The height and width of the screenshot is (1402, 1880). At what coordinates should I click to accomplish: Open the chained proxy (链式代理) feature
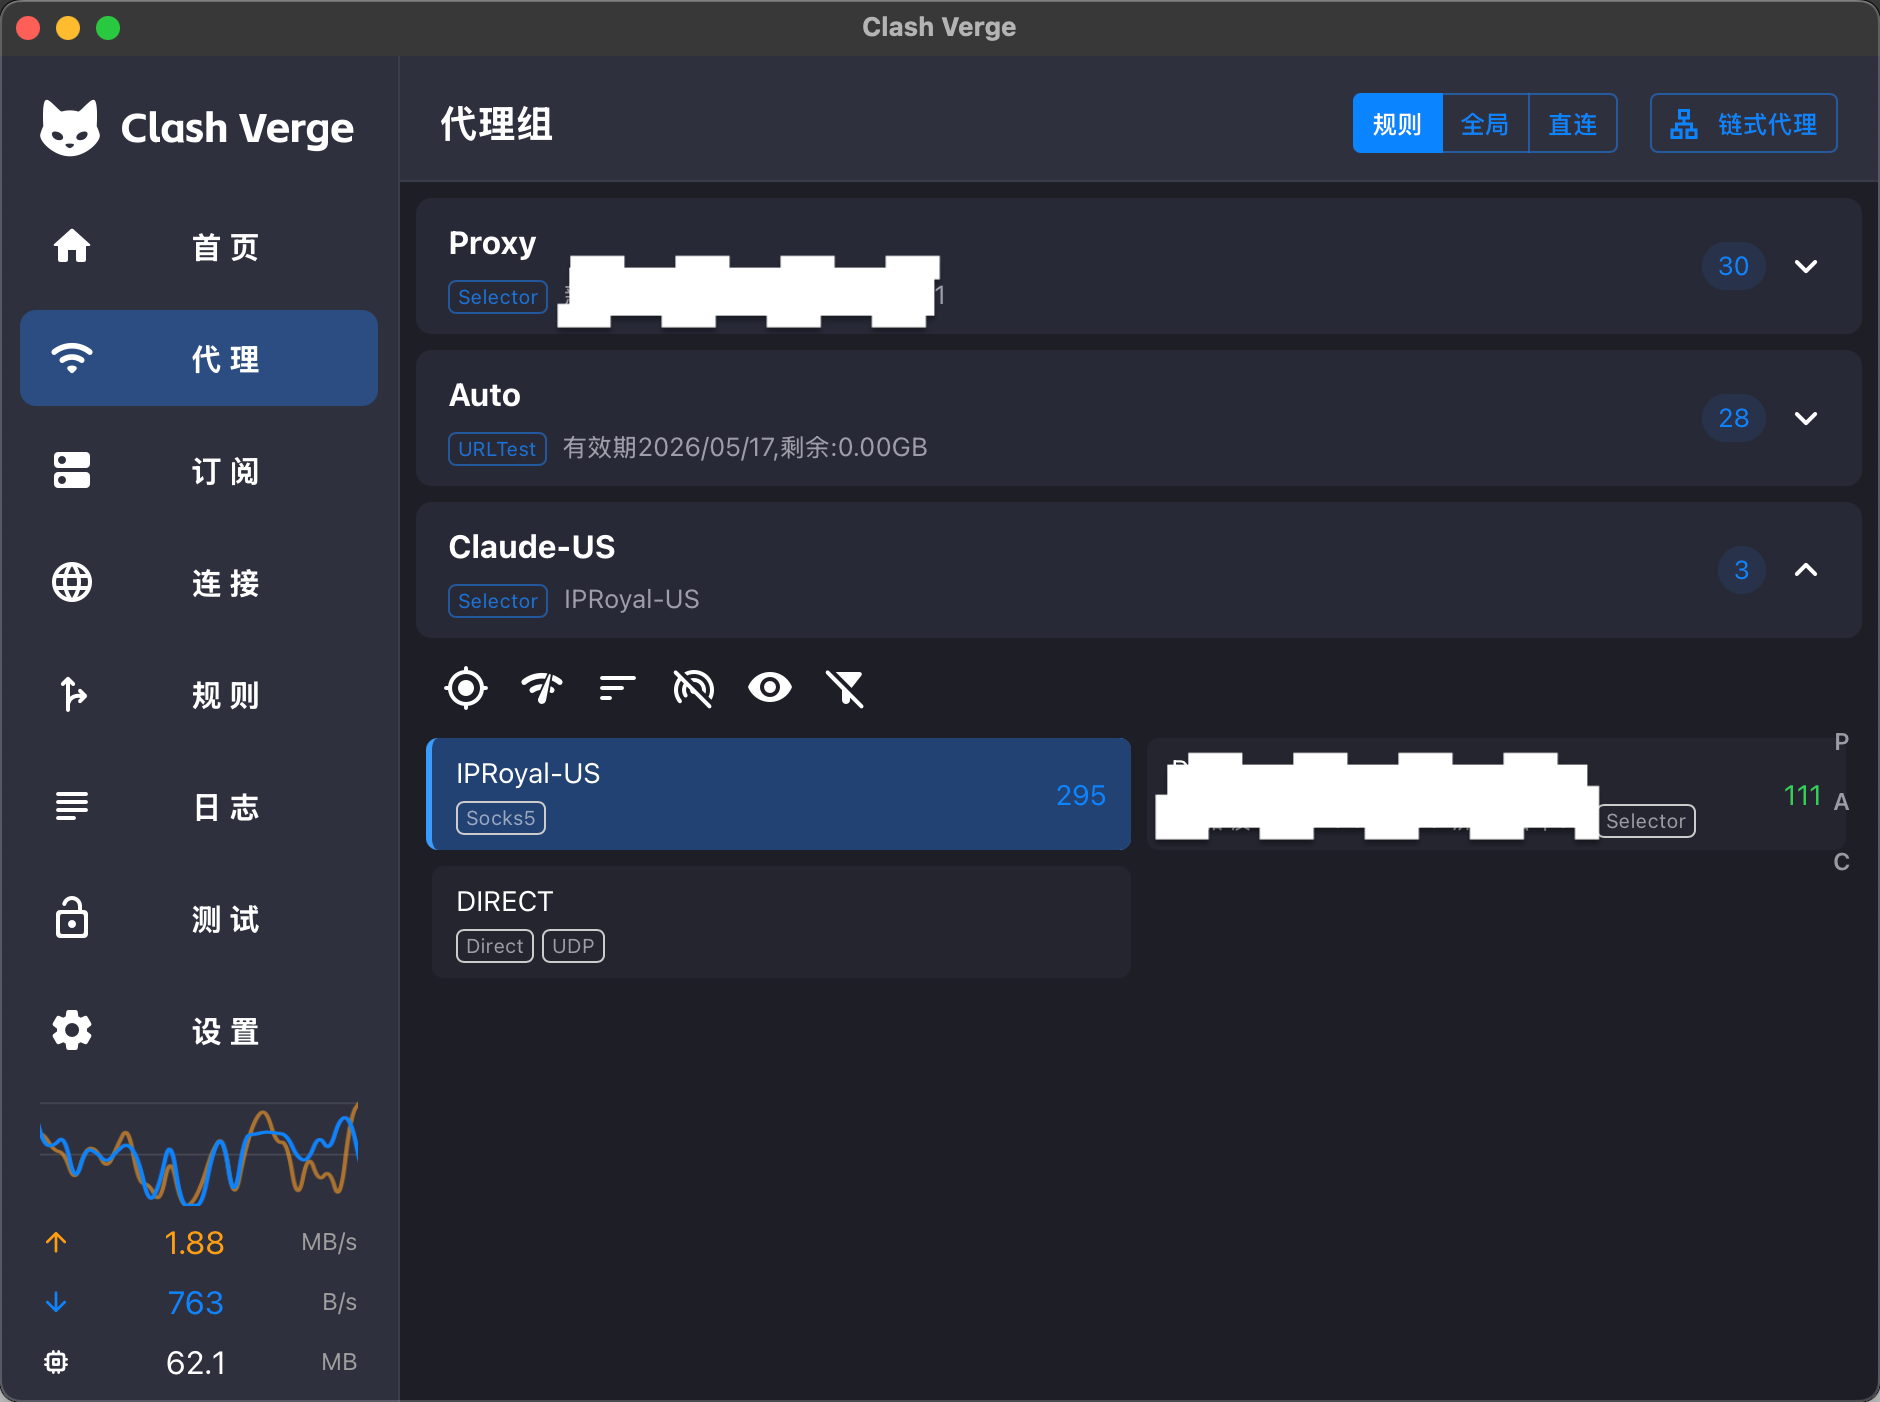[x=1742, y=123]
